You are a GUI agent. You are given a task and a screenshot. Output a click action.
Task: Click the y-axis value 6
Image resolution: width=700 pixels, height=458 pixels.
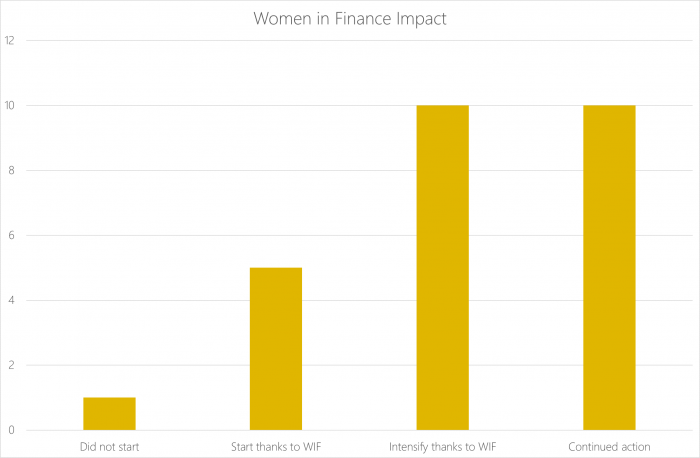tap(10, 236)
